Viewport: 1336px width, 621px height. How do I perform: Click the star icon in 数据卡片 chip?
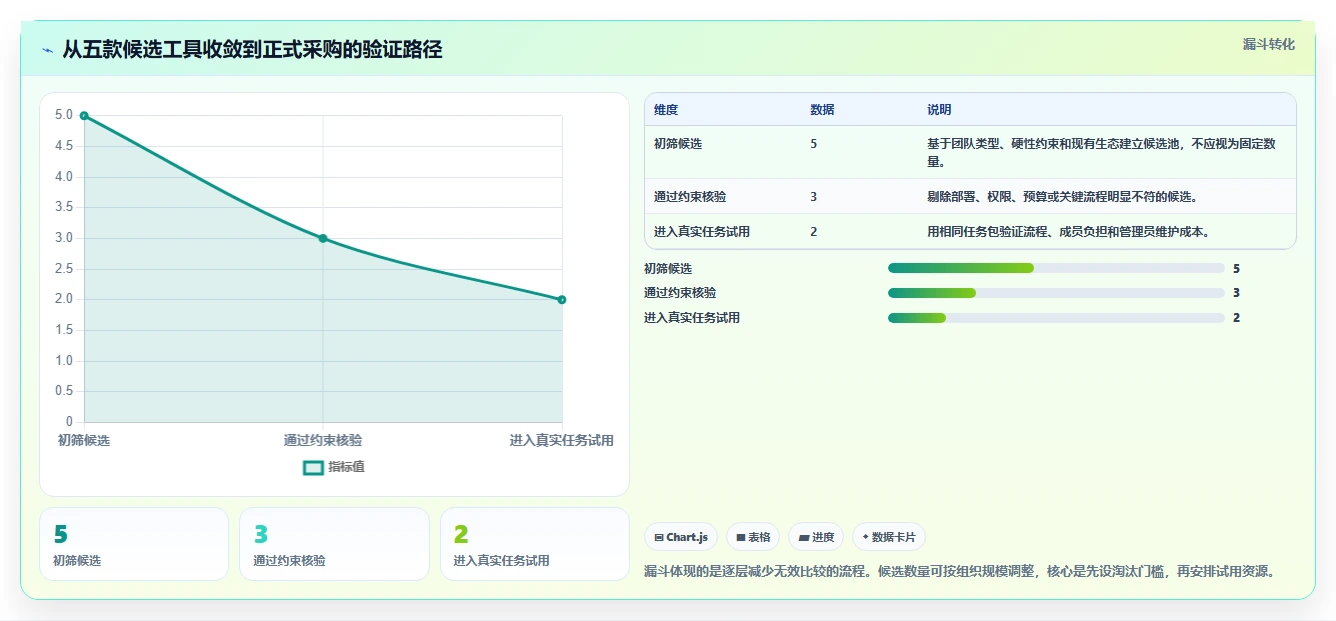click(865, 537)
